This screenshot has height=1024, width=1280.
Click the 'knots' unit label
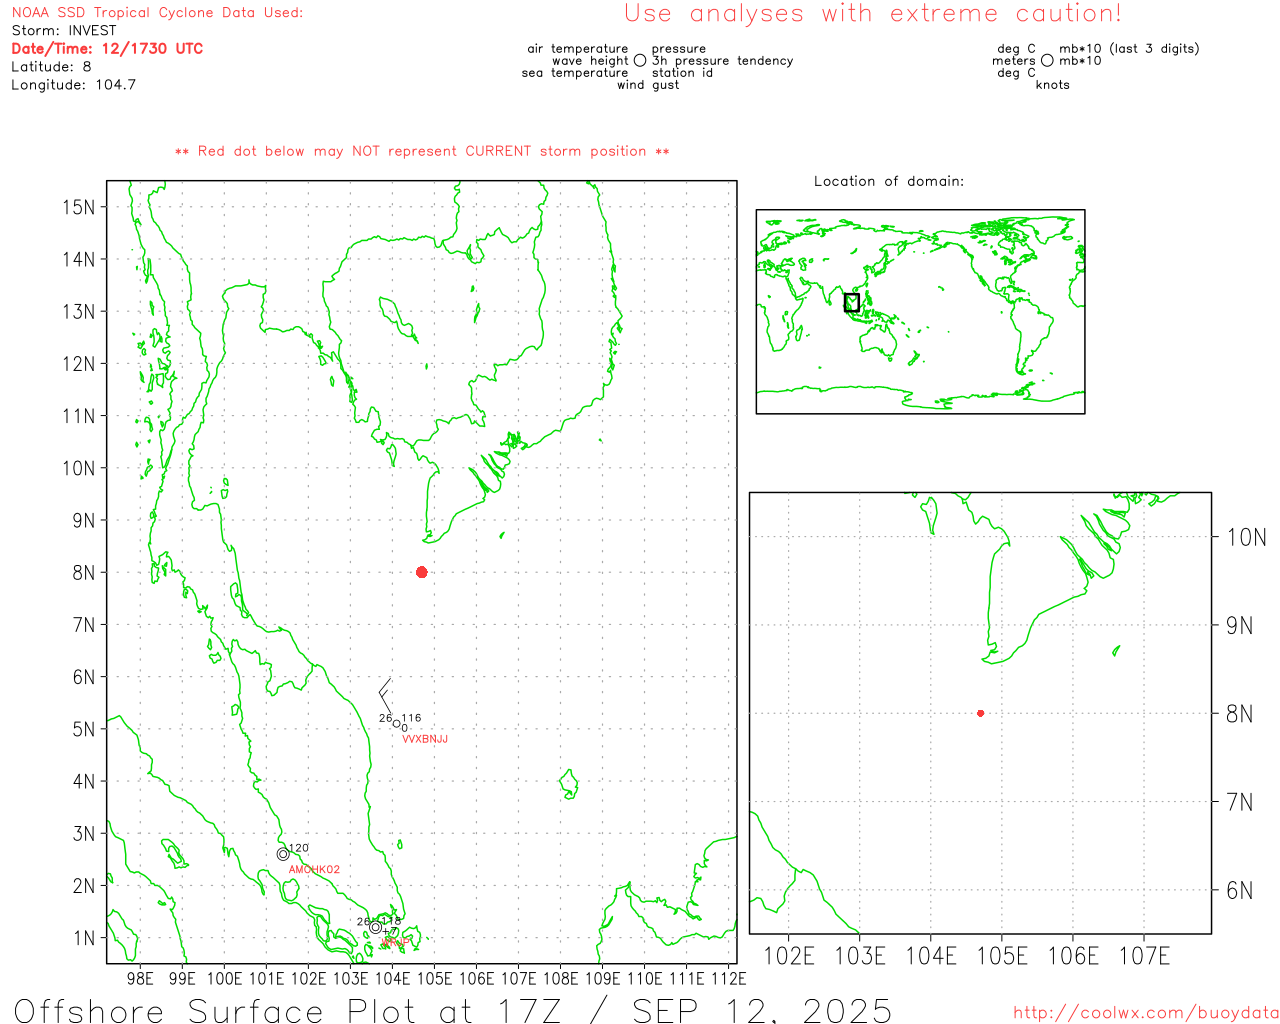pyautogui.click(x=1053, y=85)
